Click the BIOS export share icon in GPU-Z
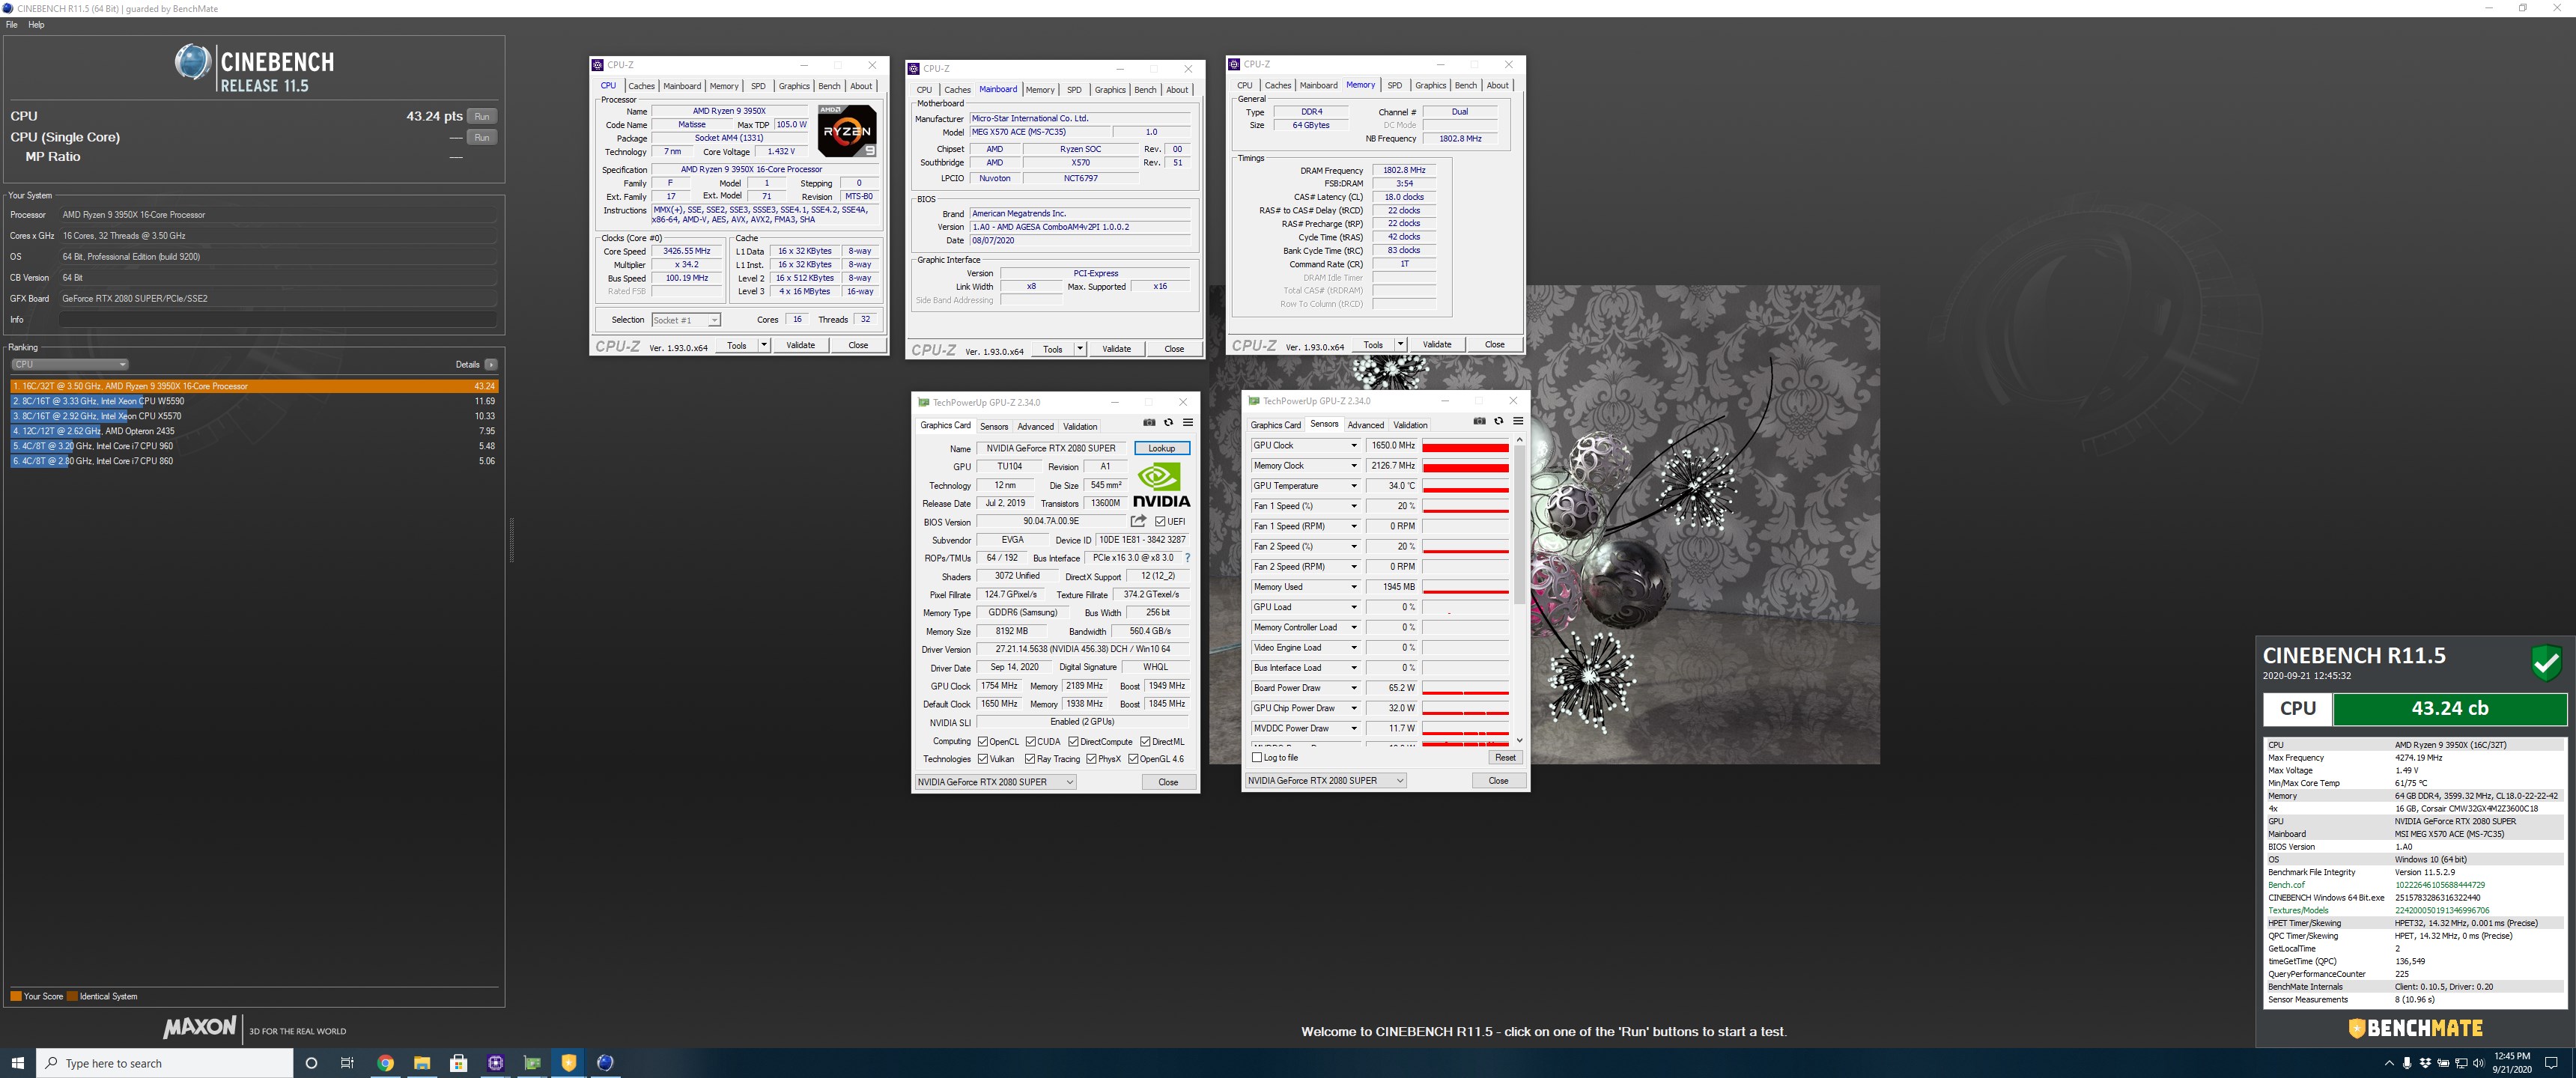 tap(1138, 521)
